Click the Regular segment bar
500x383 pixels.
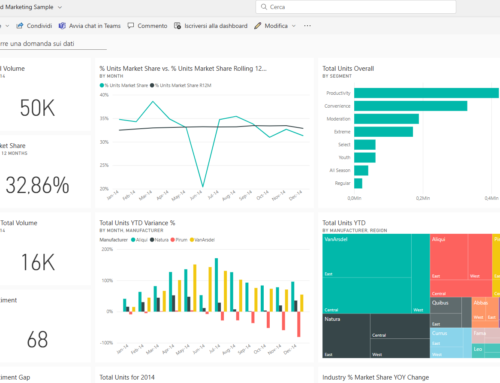click(x=358, y=183)
